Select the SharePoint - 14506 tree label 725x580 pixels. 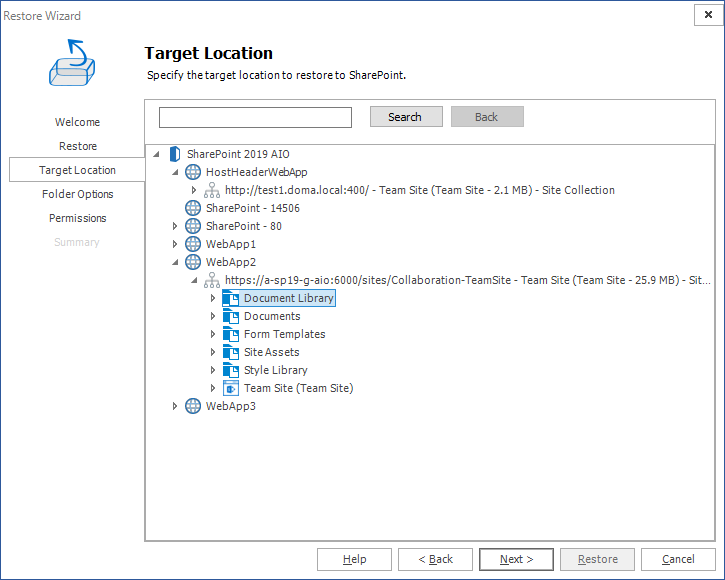click(253, 208)
